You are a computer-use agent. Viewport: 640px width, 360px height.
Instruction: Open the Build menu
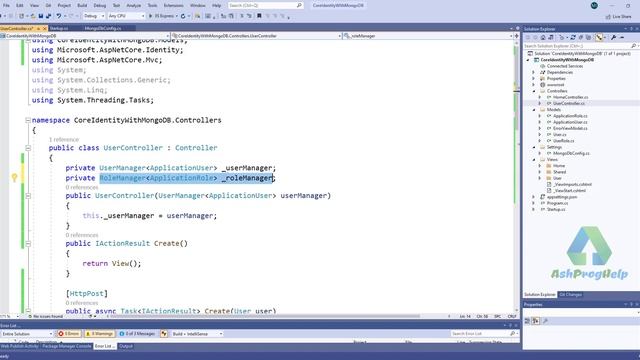82,5
